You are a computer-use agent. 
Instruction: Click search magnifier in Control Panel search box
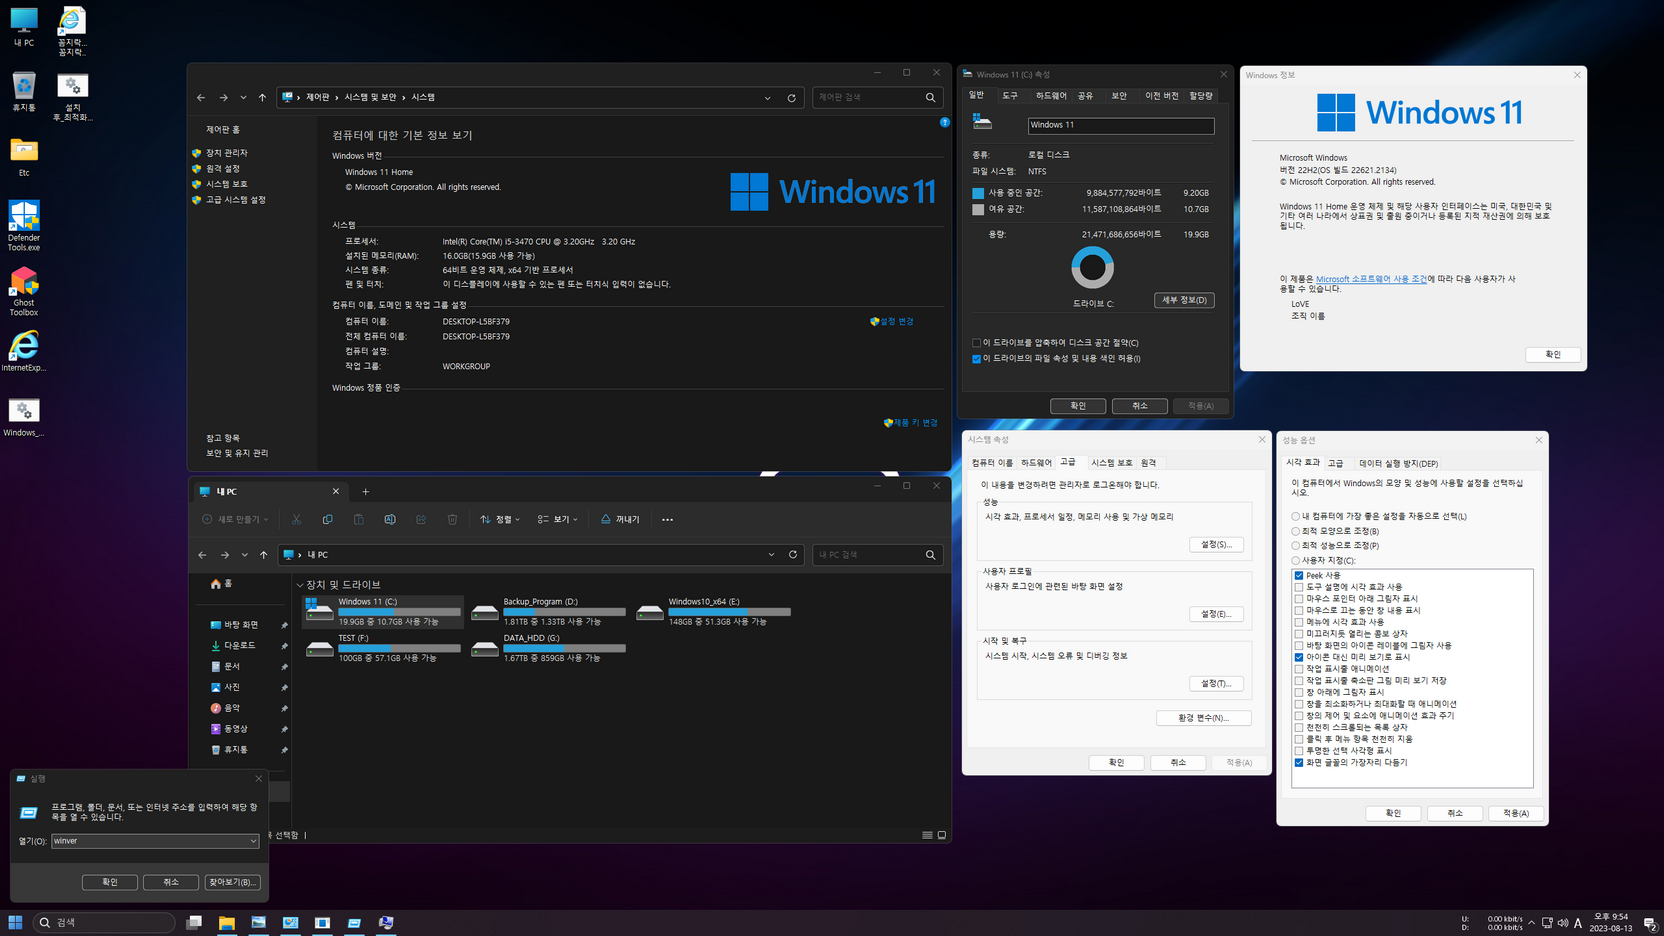[930, 97]
